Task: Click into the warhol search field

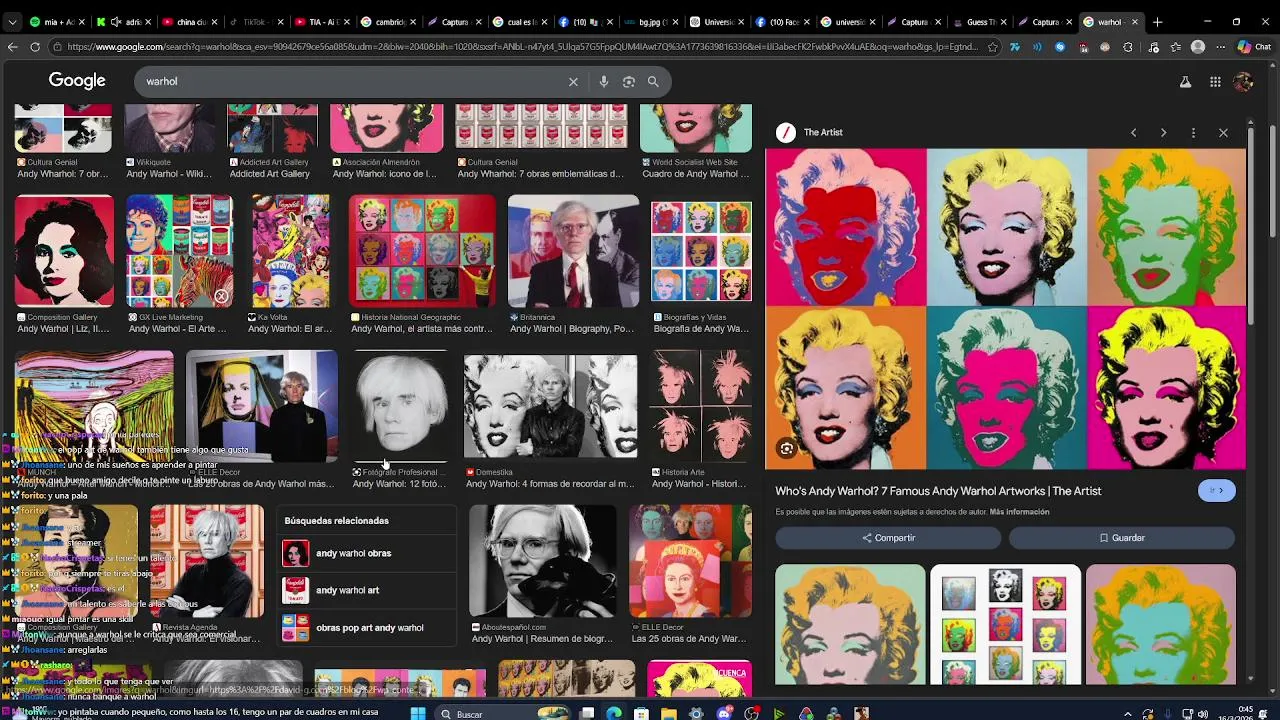Action: click(350, 82)
